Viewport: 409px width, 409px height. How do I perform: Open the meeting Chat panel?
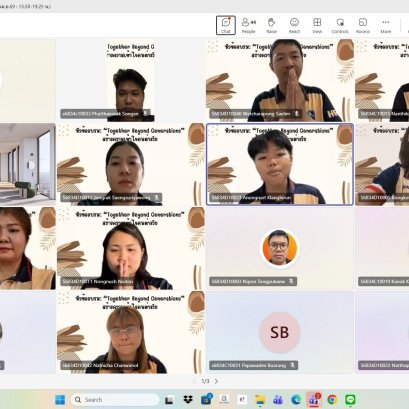click(x=226, y=25)
